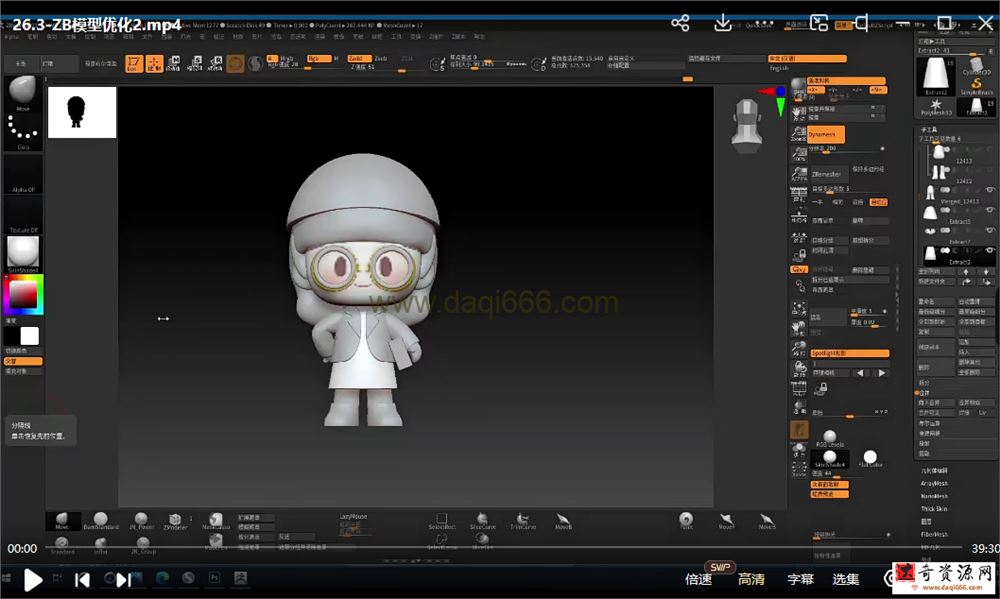Screen dimensions: 1000x599
Task: Move subtool up with up arrow
Action: pos(966,272)
